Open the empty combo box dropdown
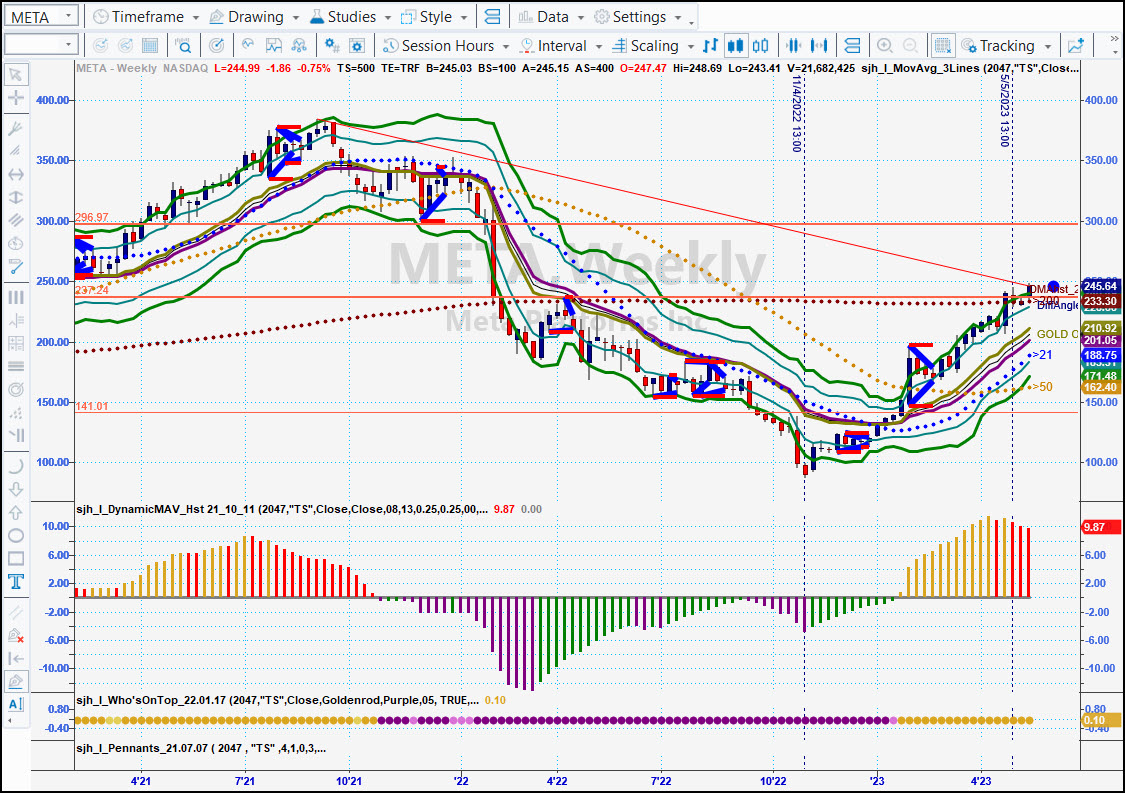1125x793 pixels. (68, 45)
